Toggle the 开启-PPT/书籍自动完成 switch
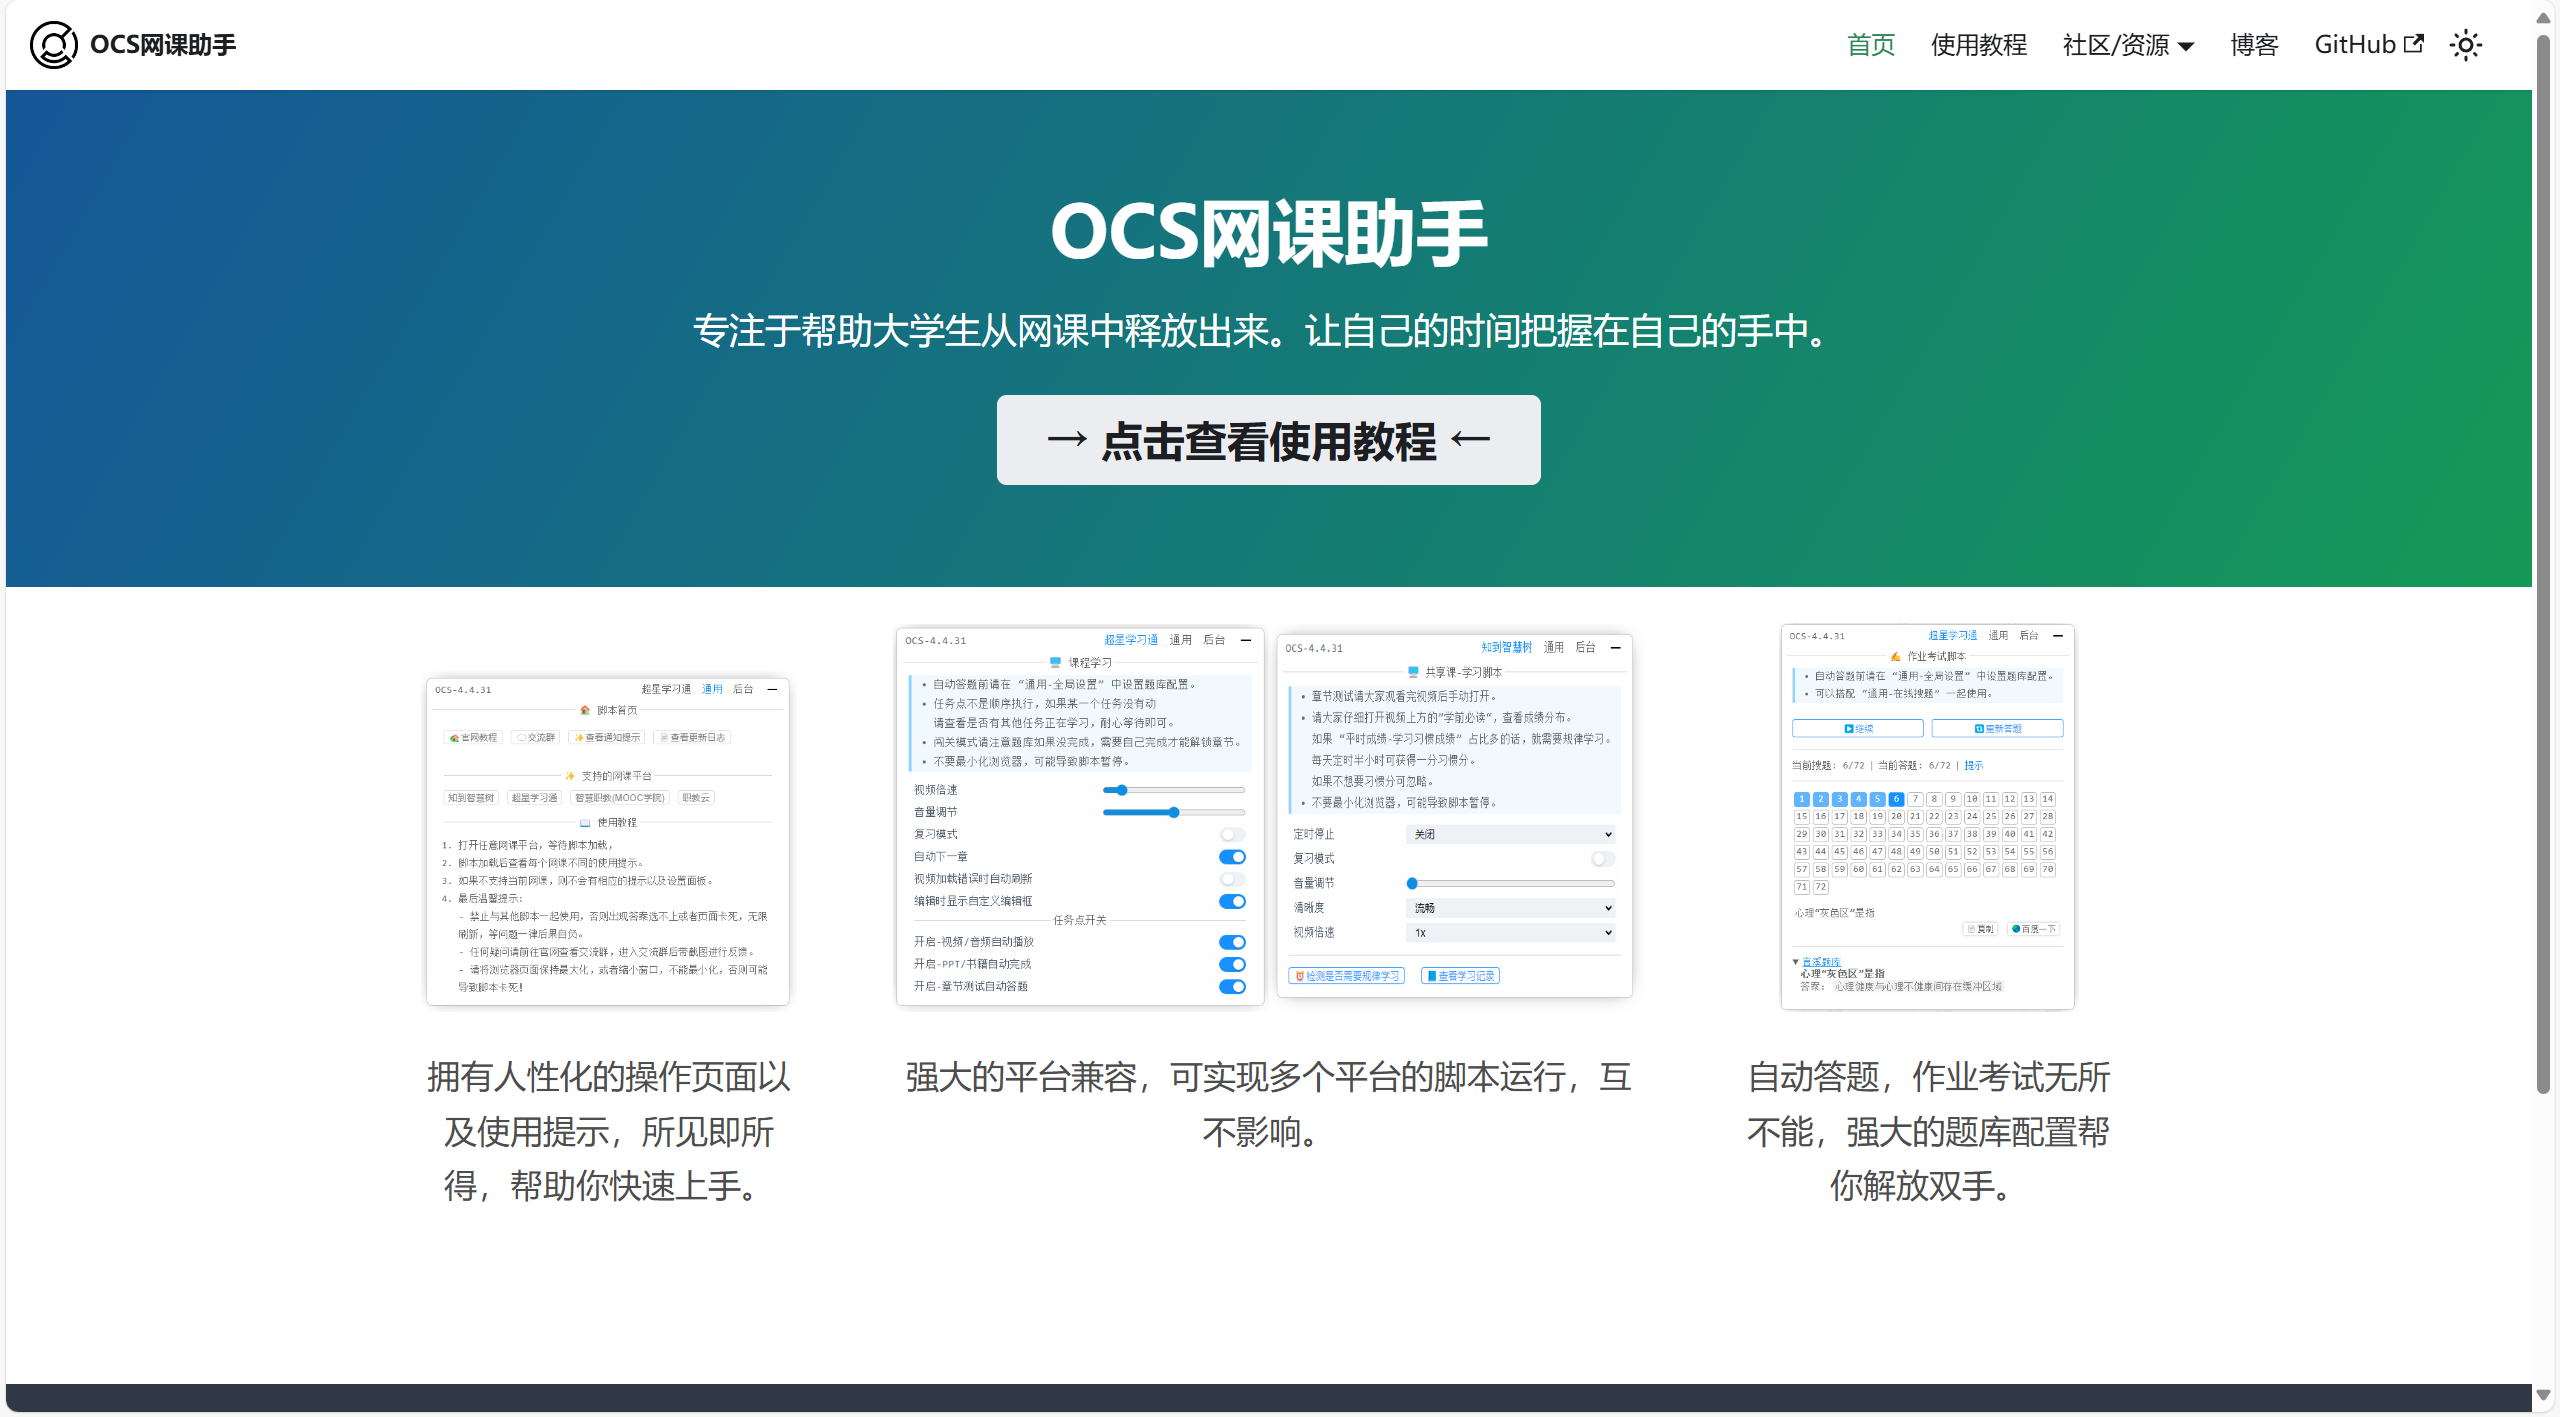Screen dimensions: 2560x1417 pos(1232,965)
